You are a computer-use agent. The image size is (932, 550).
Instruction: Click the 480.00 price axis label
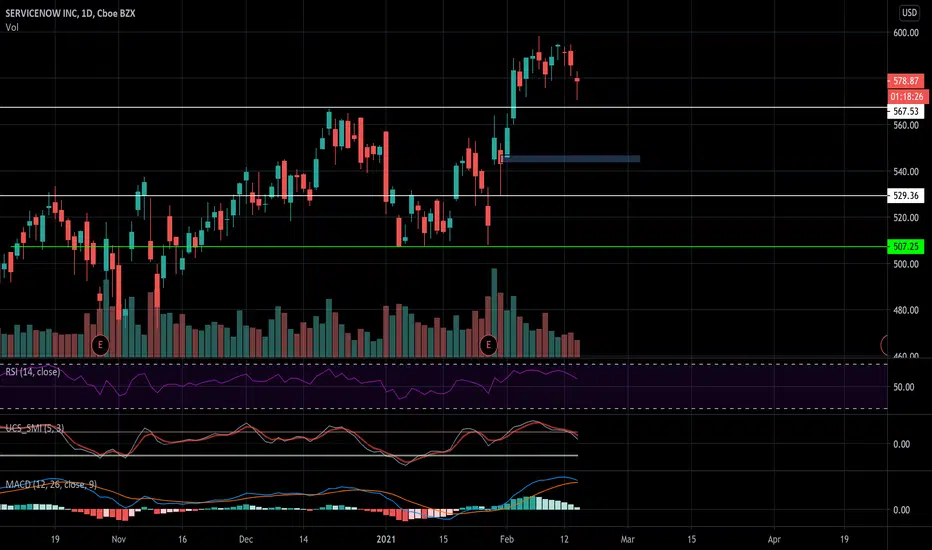(x=906, y=310)
